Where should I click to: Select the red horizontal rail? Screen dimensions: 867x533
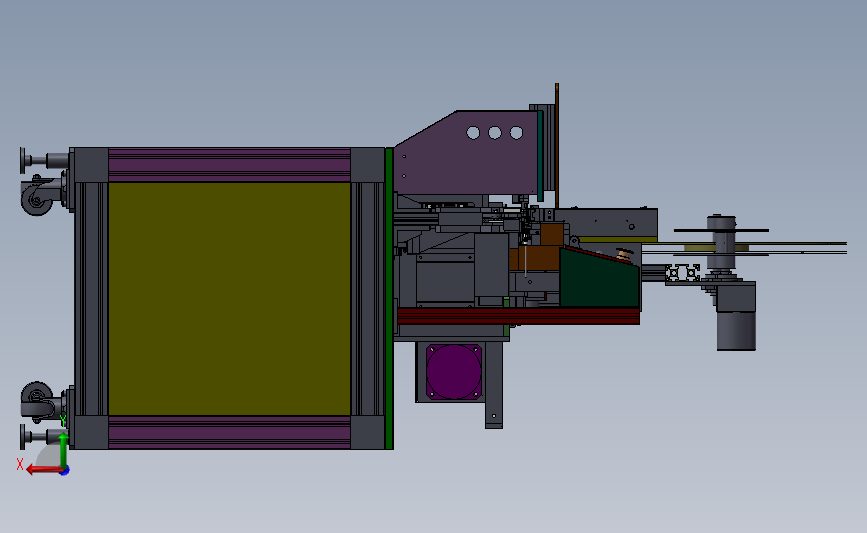point(518,316)
